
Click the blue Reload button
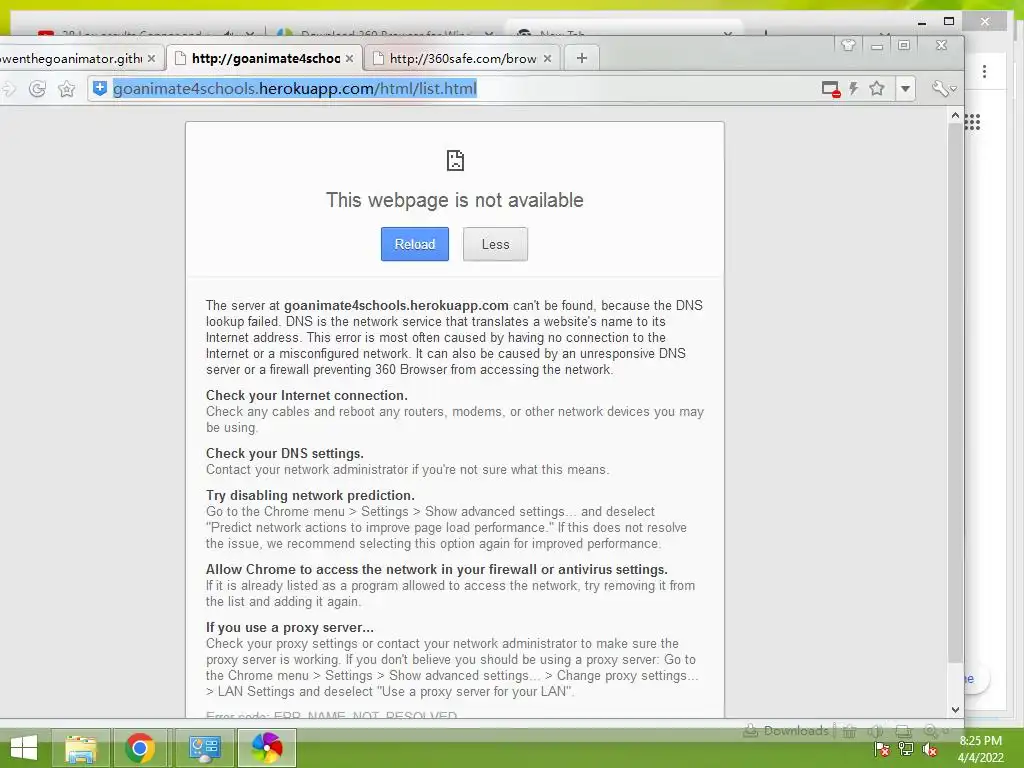pos(415,244)
